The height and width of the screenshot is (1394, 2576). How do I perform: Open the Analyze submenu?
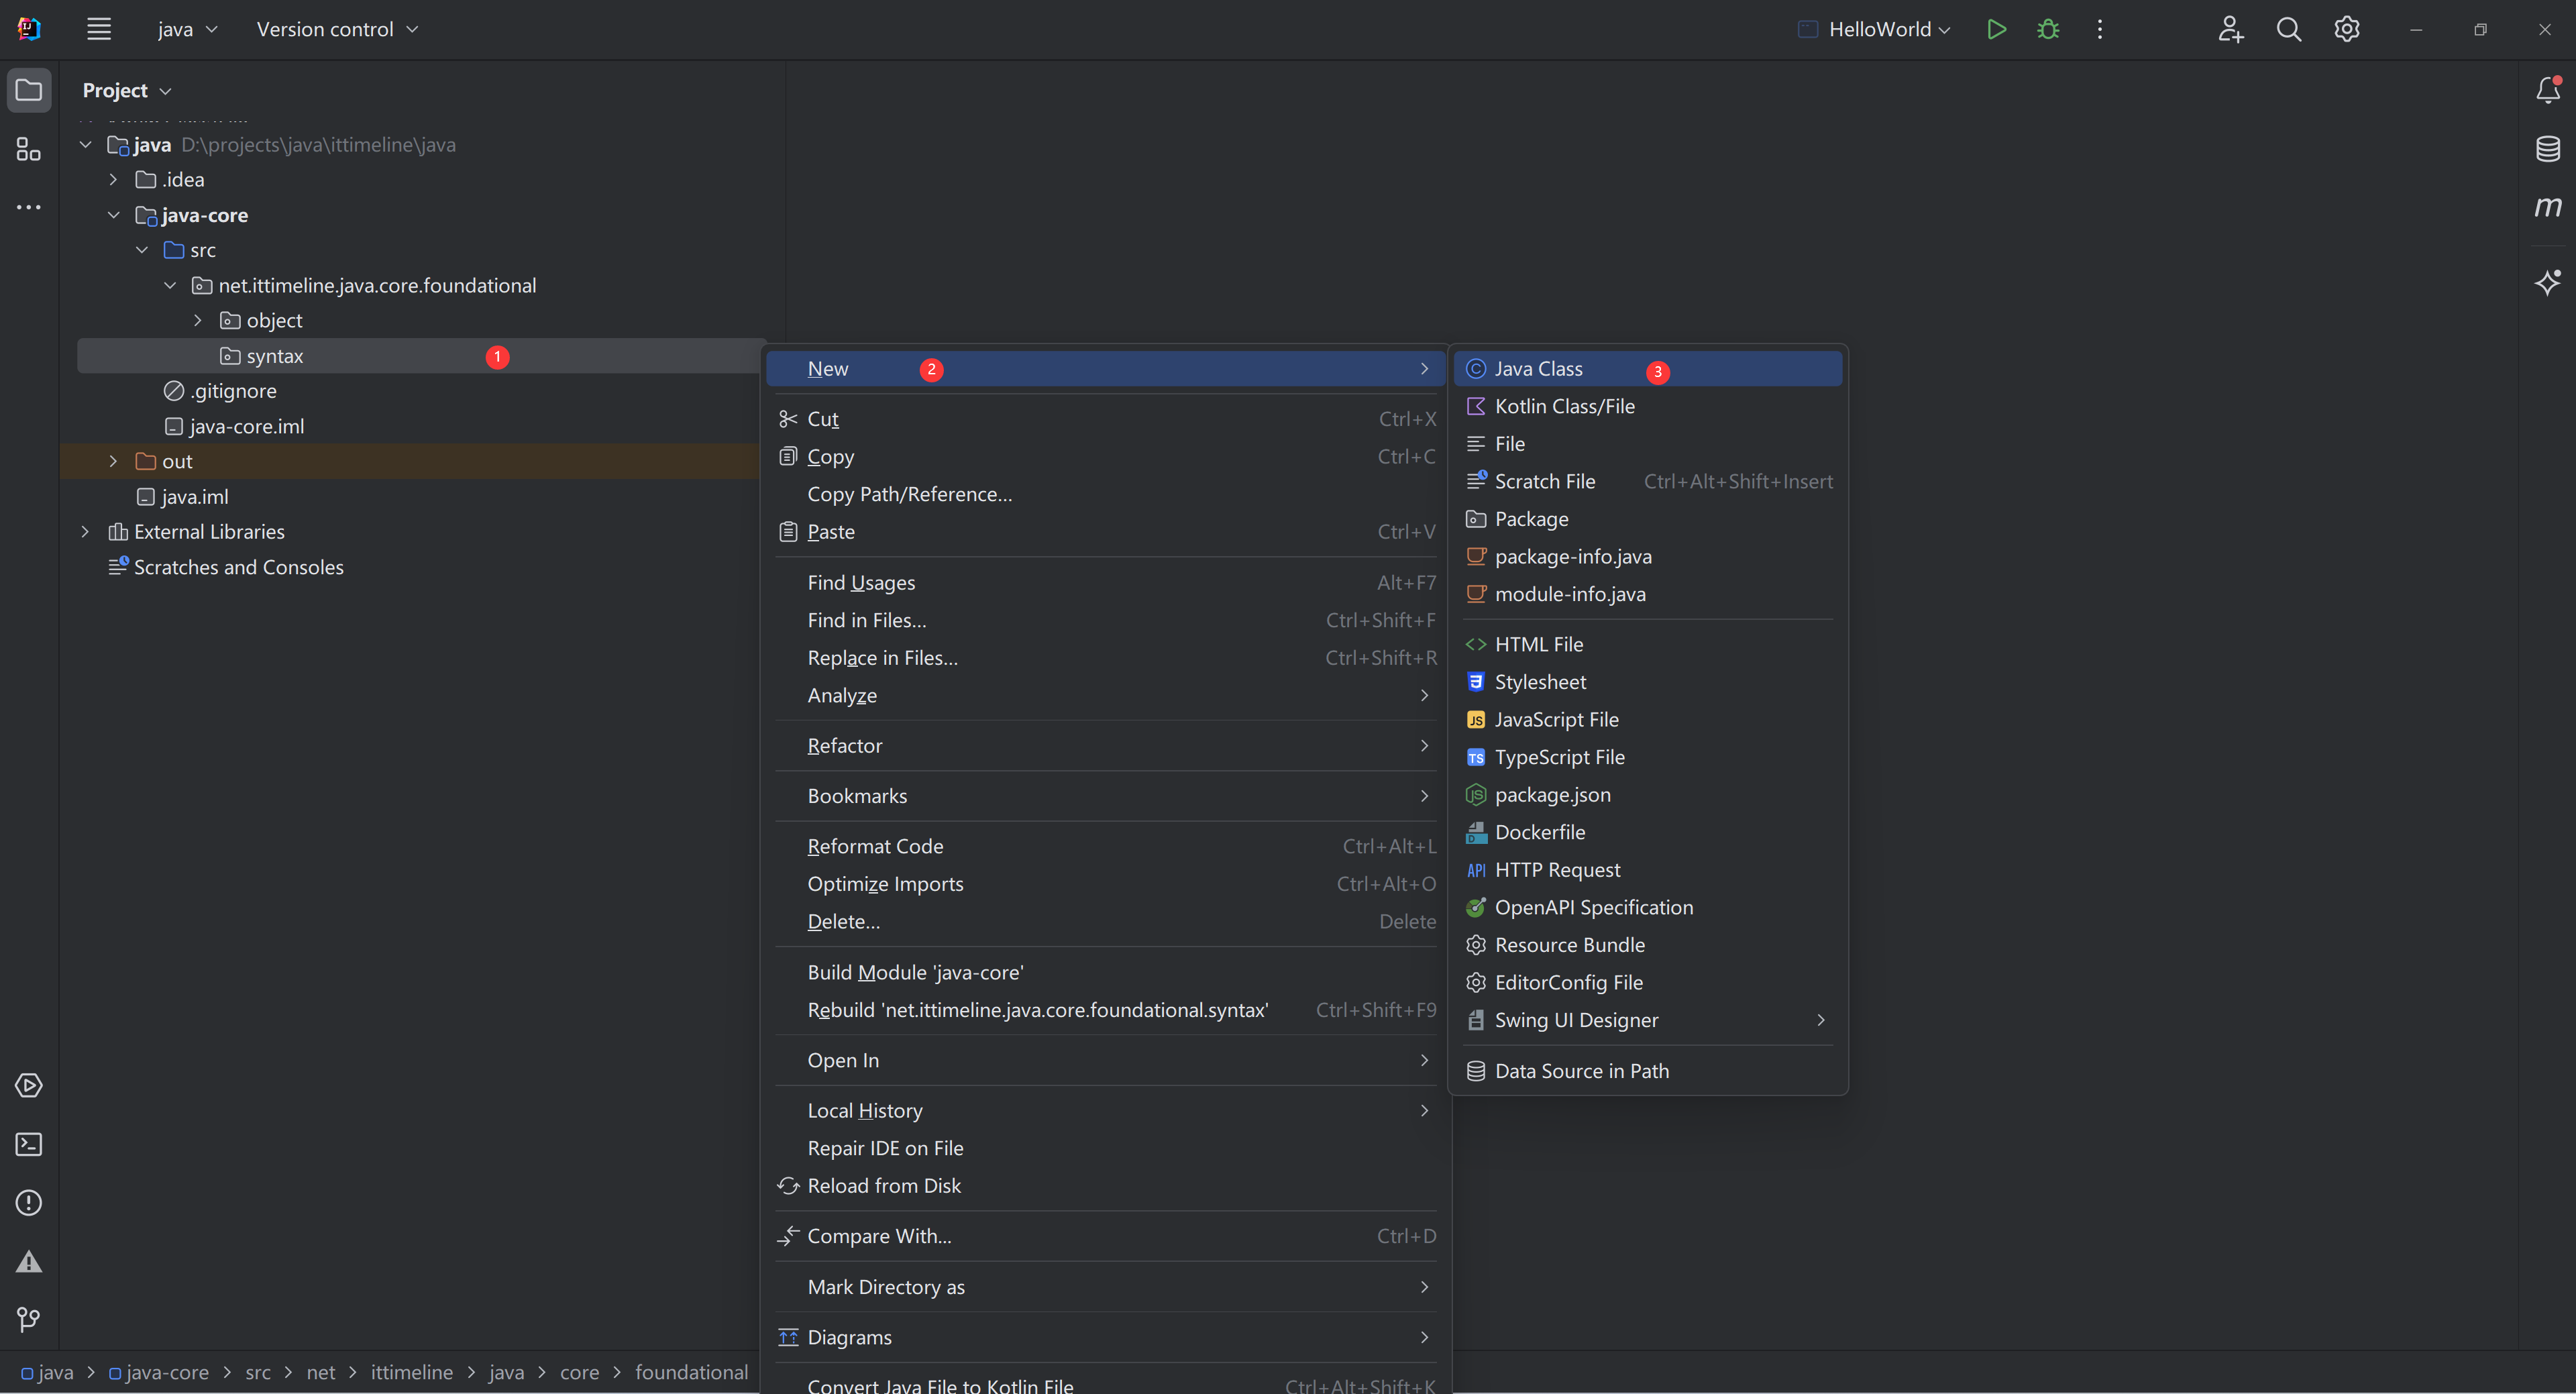point(1106,695)
